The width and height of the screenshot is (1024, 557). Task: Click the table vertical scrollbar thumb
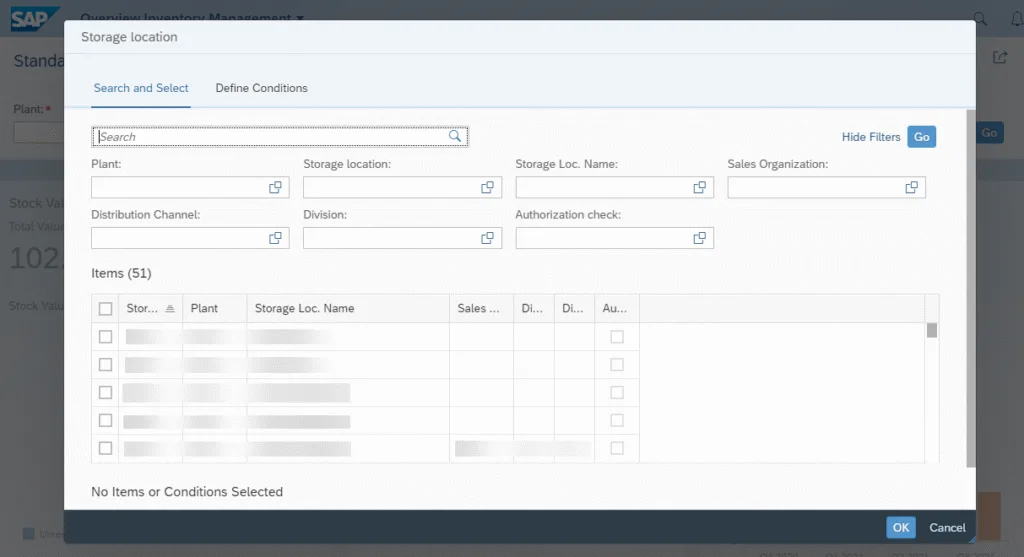pyautogui.click(x=932, y=330)
